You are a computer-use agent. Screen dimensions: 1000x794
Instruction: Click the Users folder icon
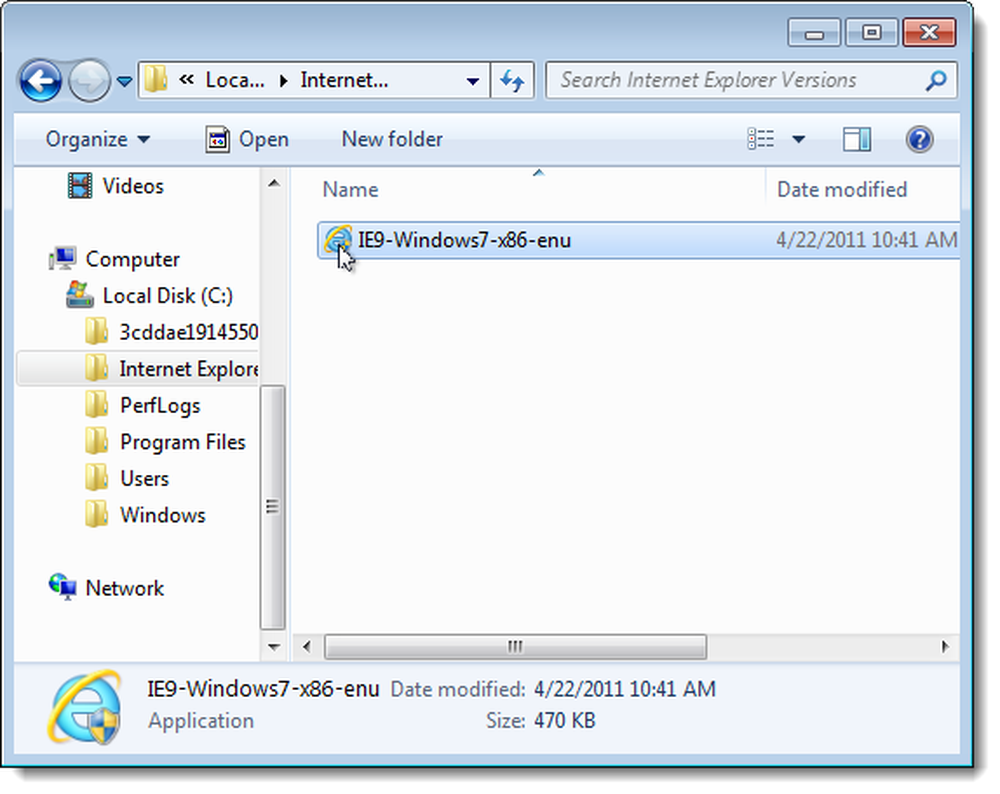pos(96,478)
